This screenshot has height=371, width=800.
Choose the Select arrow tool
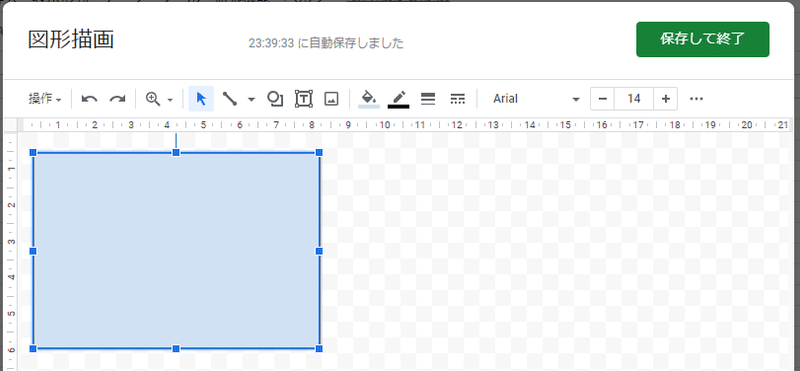point(201,99)
